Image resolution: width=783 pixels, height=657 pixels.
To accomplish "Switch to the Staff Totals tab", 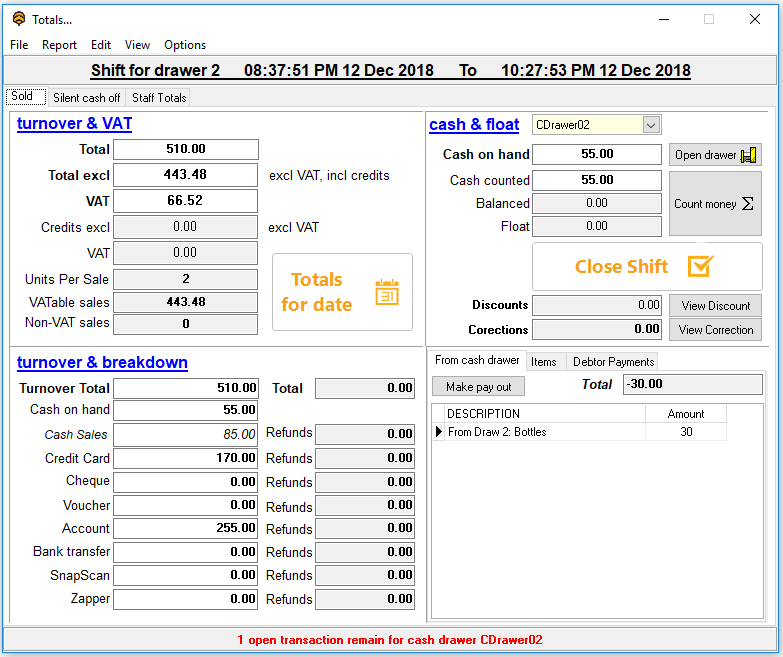I will [159, 98].
